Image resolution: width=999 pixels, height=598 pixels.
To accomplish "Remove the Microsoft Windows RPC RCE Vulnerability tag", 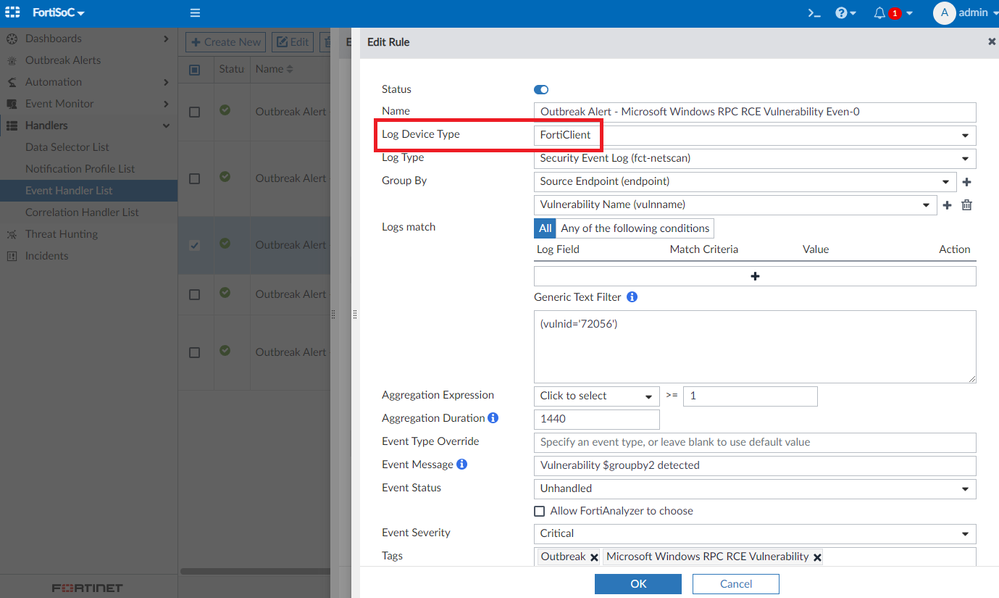I will 817,557.
